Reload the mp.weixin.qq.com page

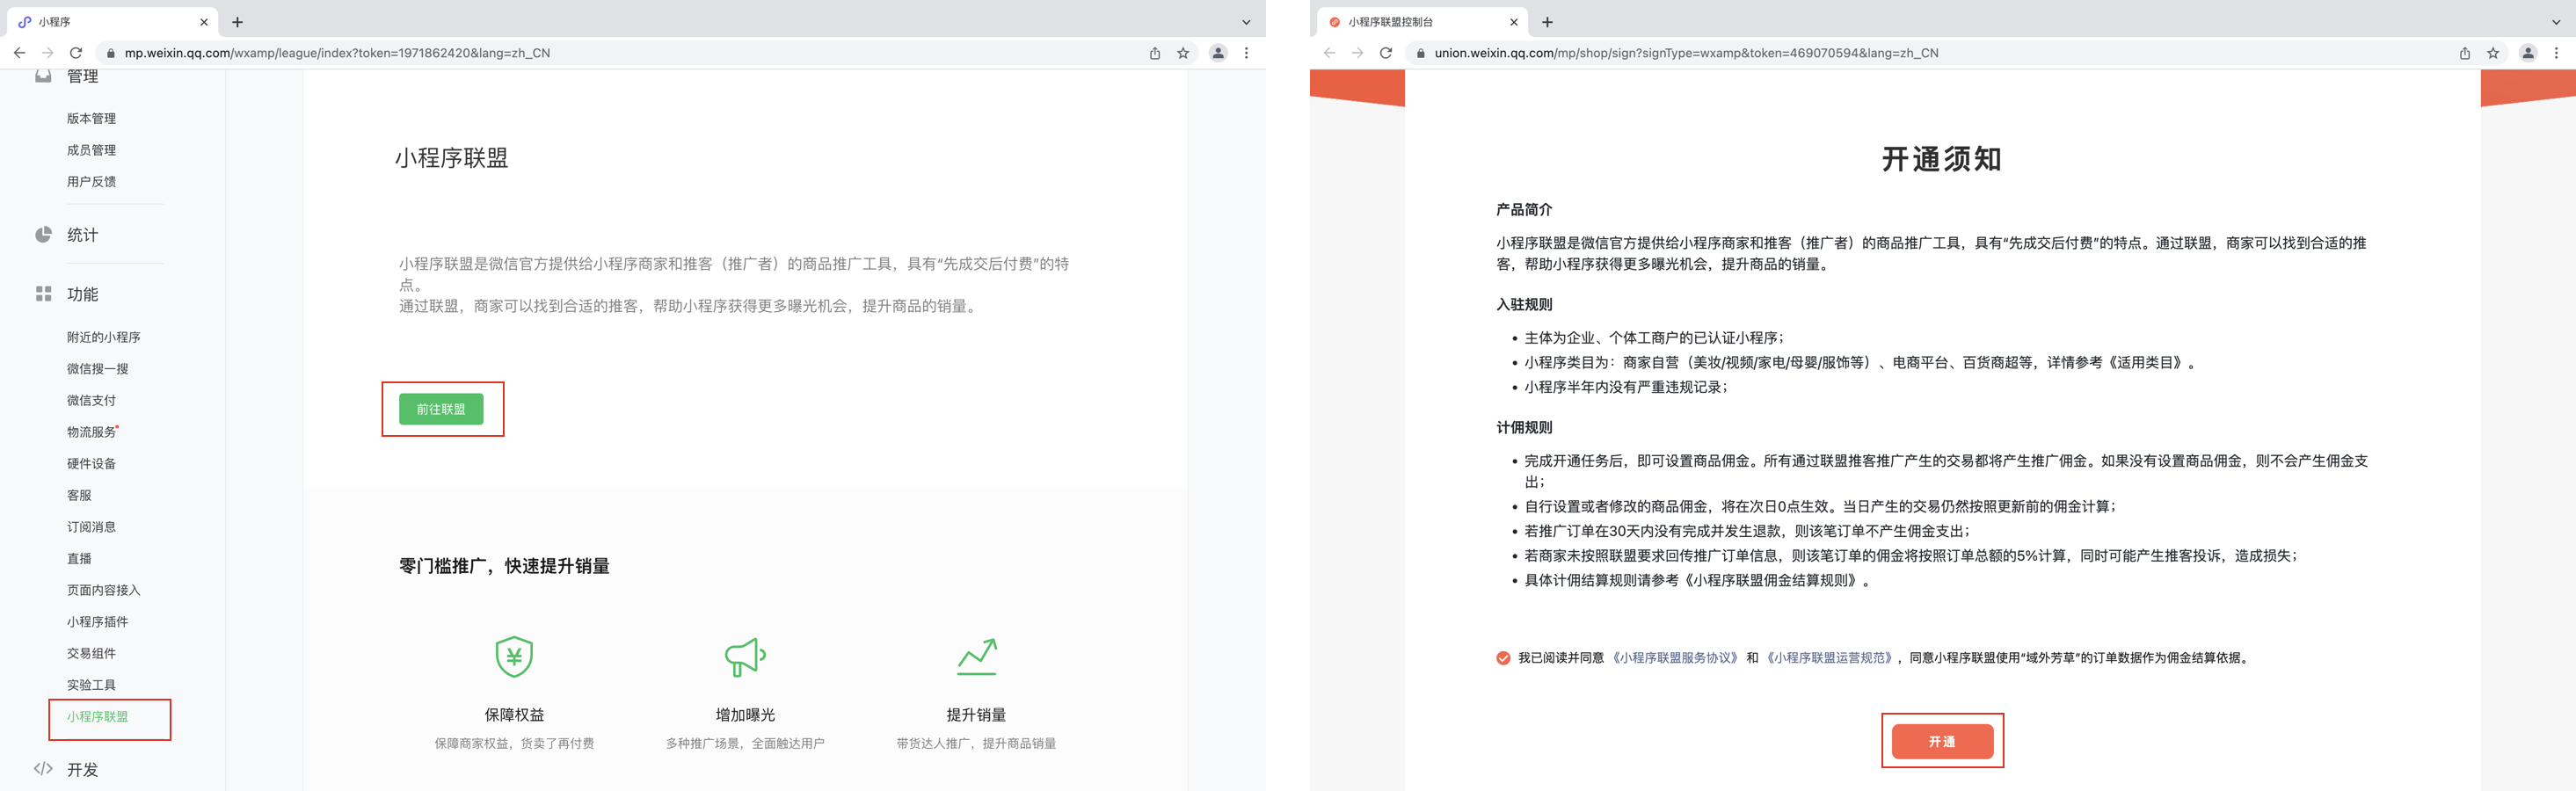click(76, 53)
